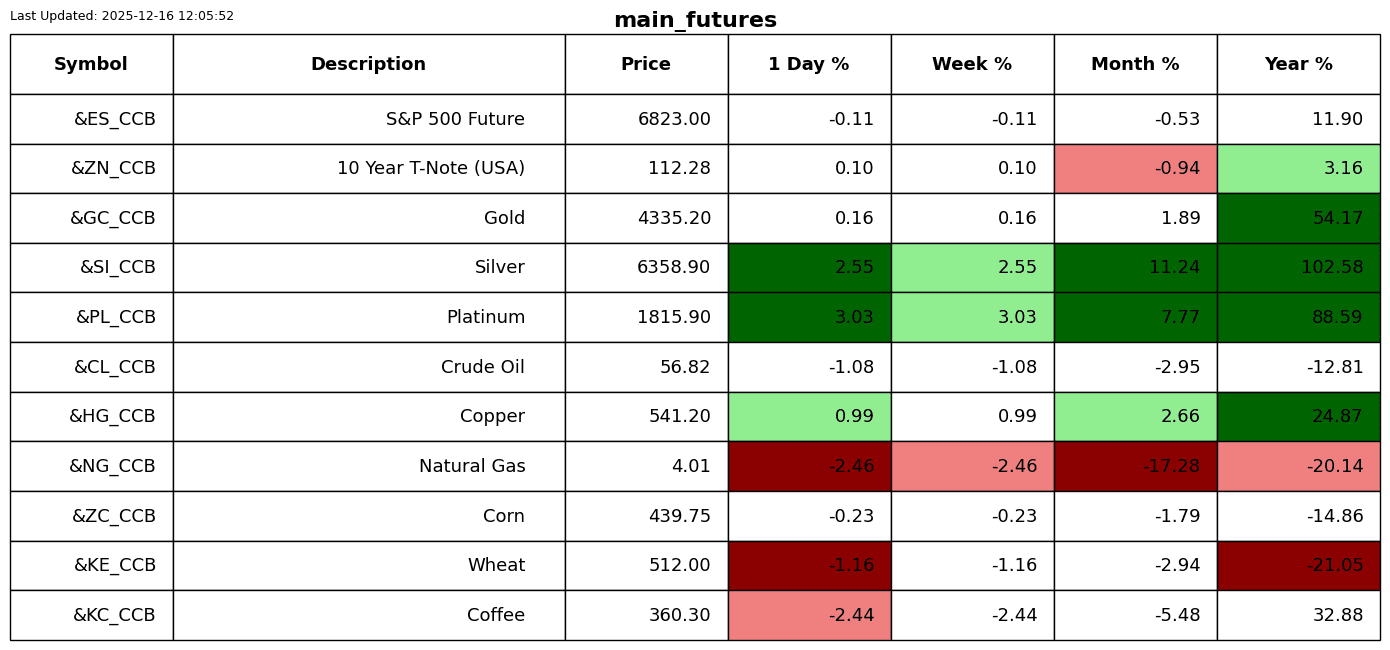Select the Month % column header
This screenshot has width=1390, height=650.
[1135, 64]
